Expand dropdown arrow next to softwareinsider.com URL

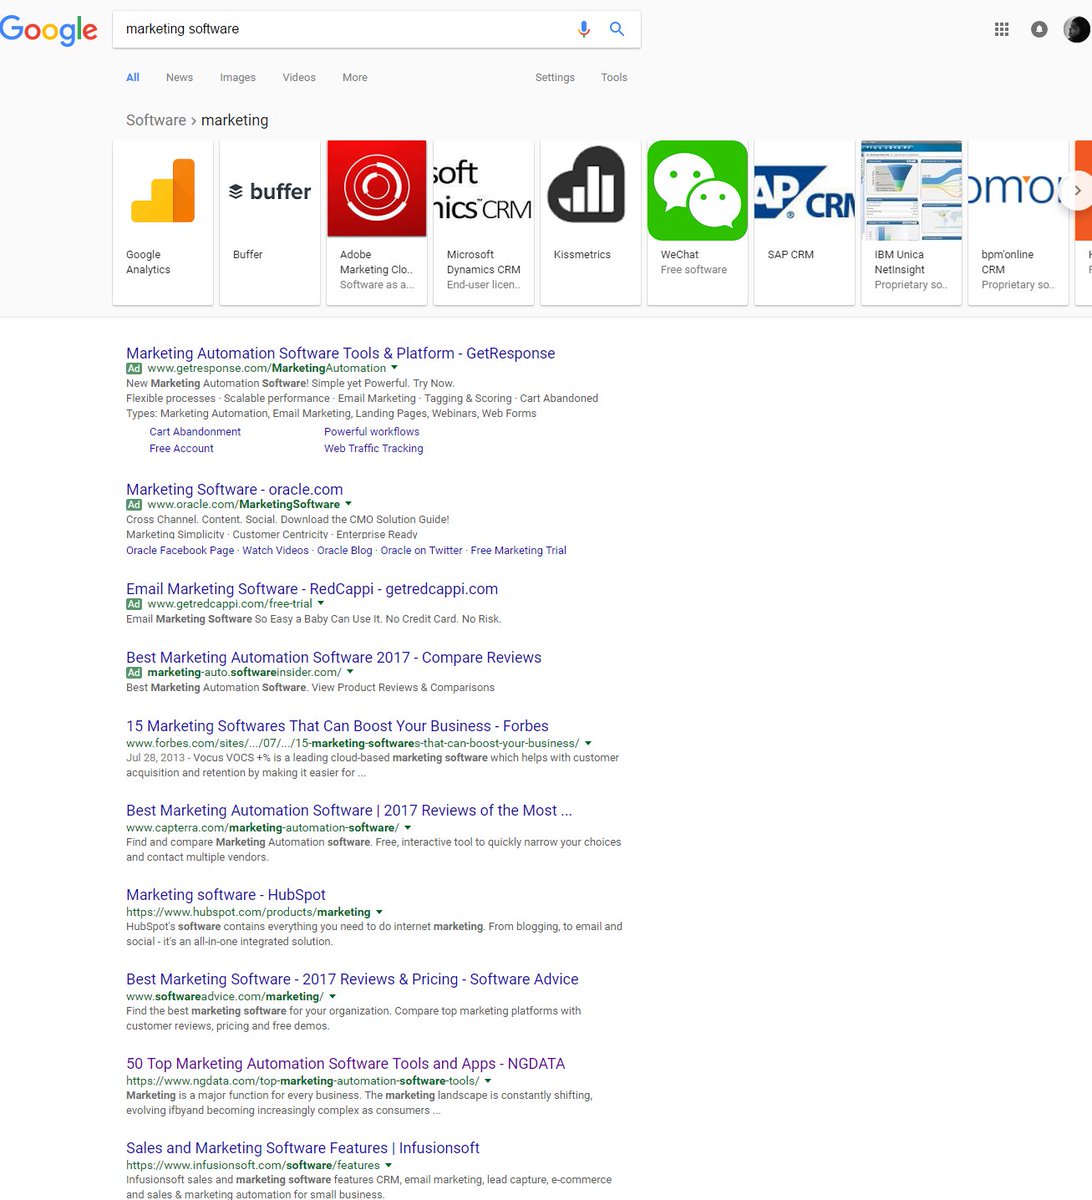point(350,672)
